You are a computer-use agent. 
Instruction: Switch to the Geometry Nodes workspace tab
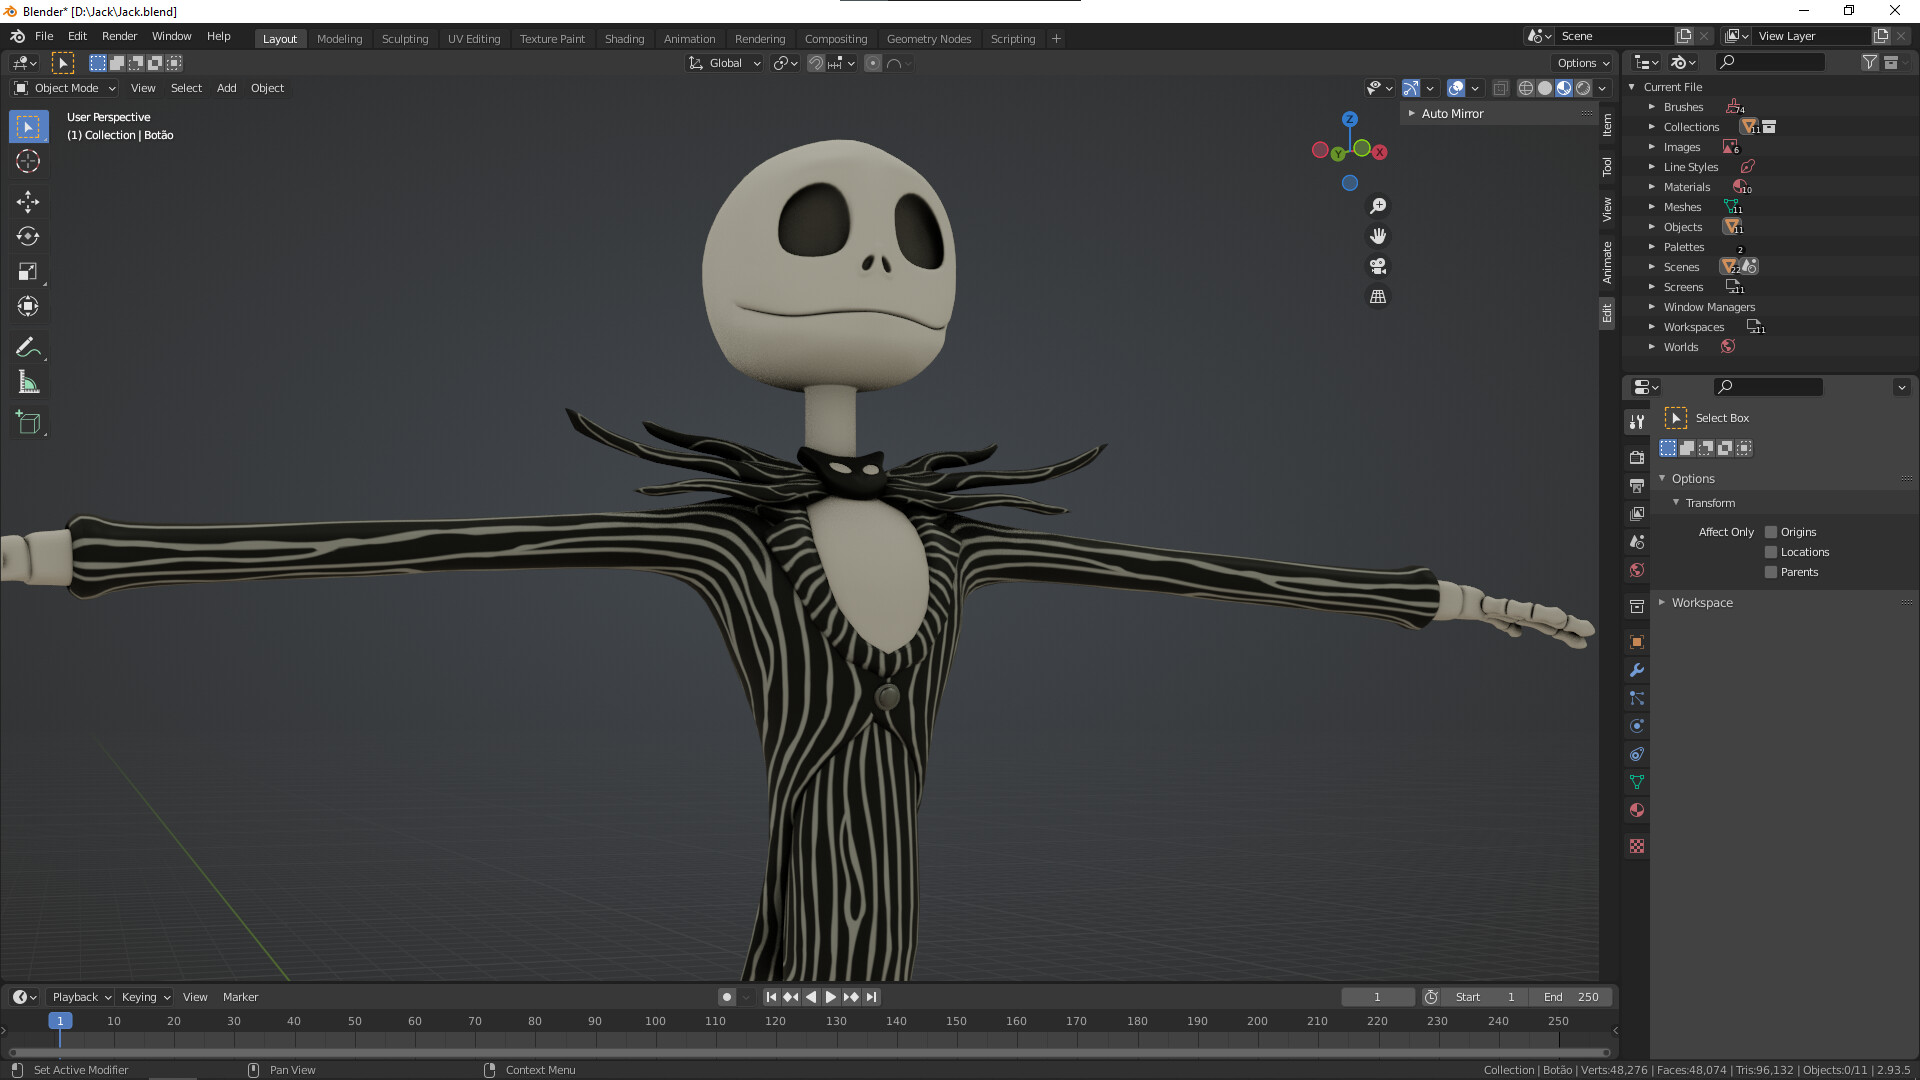point(928,39)
